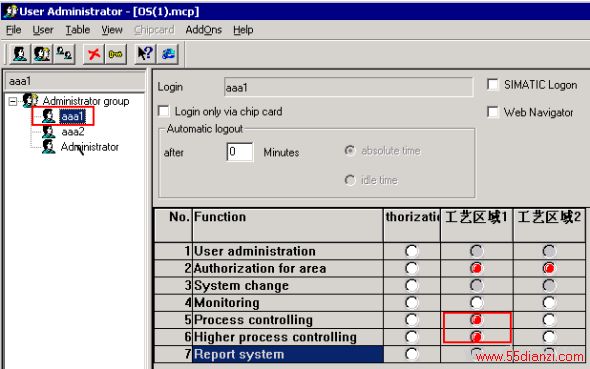This screenshot has height=369, width=590.
Task: Click the key change password icon
Action: pos(116,54)
